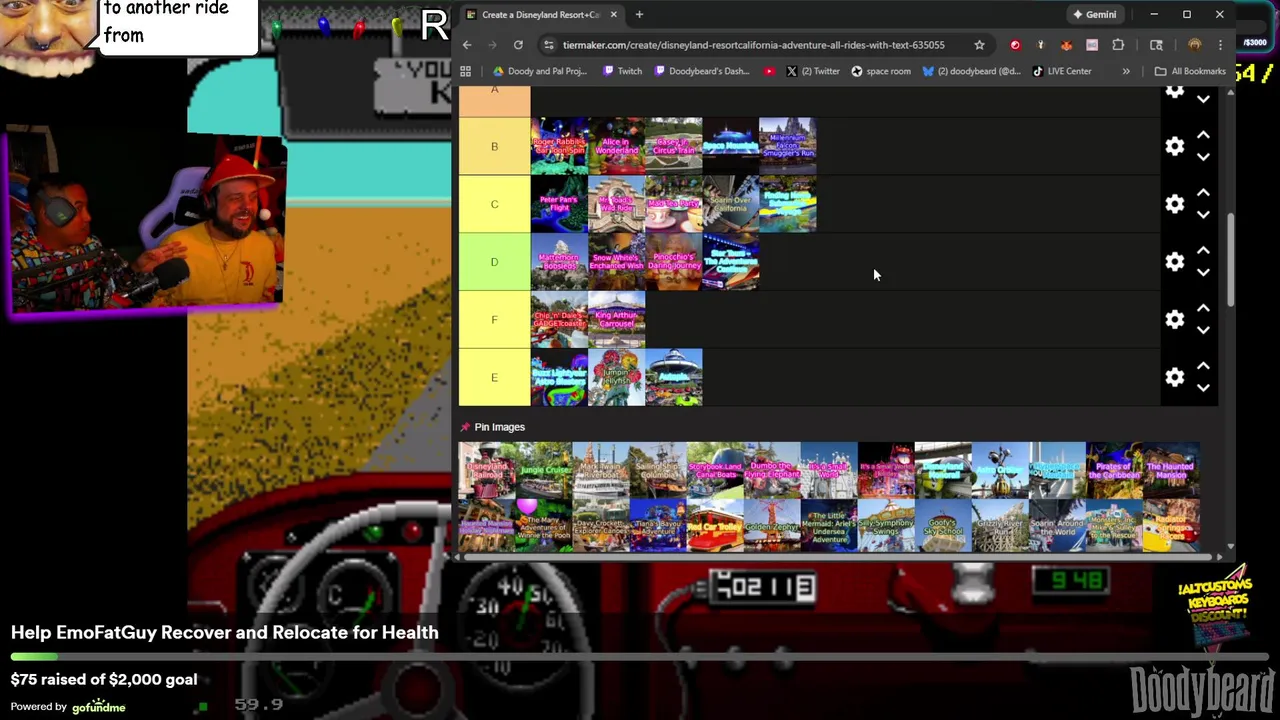Open Doodybeard's Dash bookmark
Screen dimensions: 1280x720
point(701,71)
